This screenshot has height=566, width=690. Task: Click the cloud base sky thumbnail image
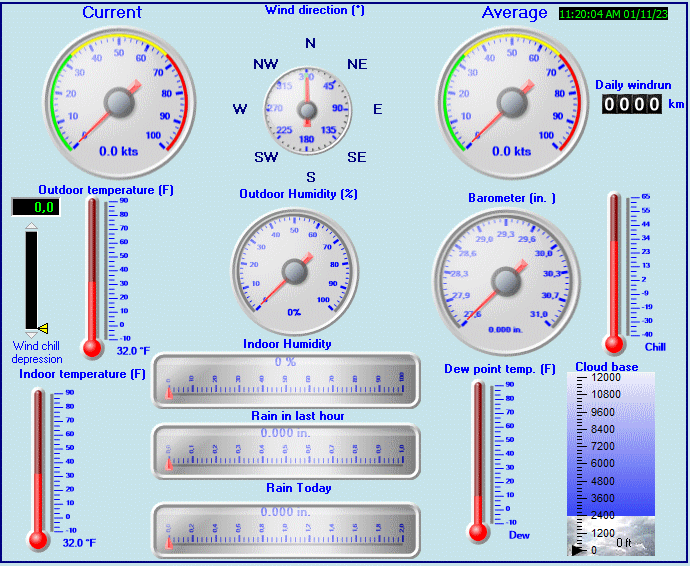[x=611, y=536]
